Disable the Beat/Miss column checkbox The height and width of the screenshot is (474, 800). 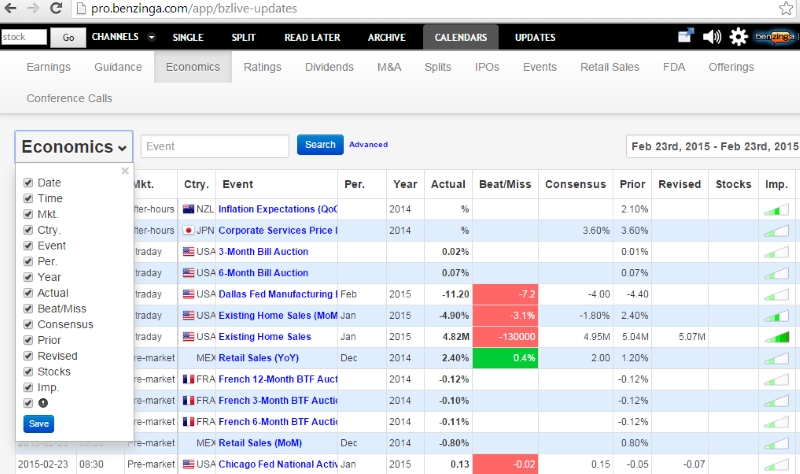point(28,309)
